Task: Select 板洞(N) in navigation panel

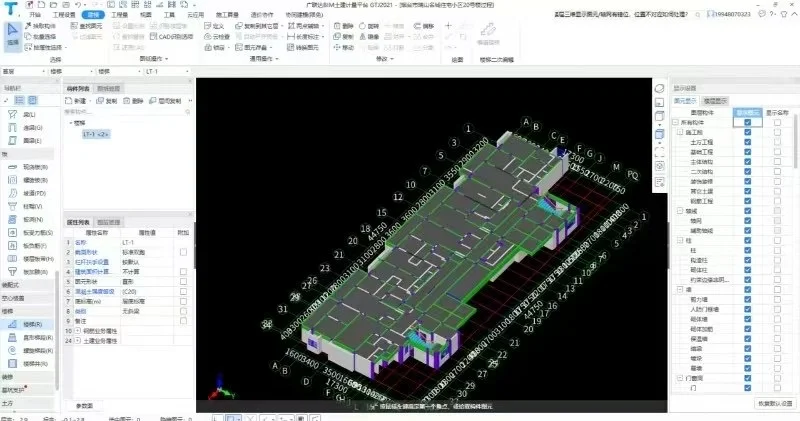Action: [x=26, y=219]
